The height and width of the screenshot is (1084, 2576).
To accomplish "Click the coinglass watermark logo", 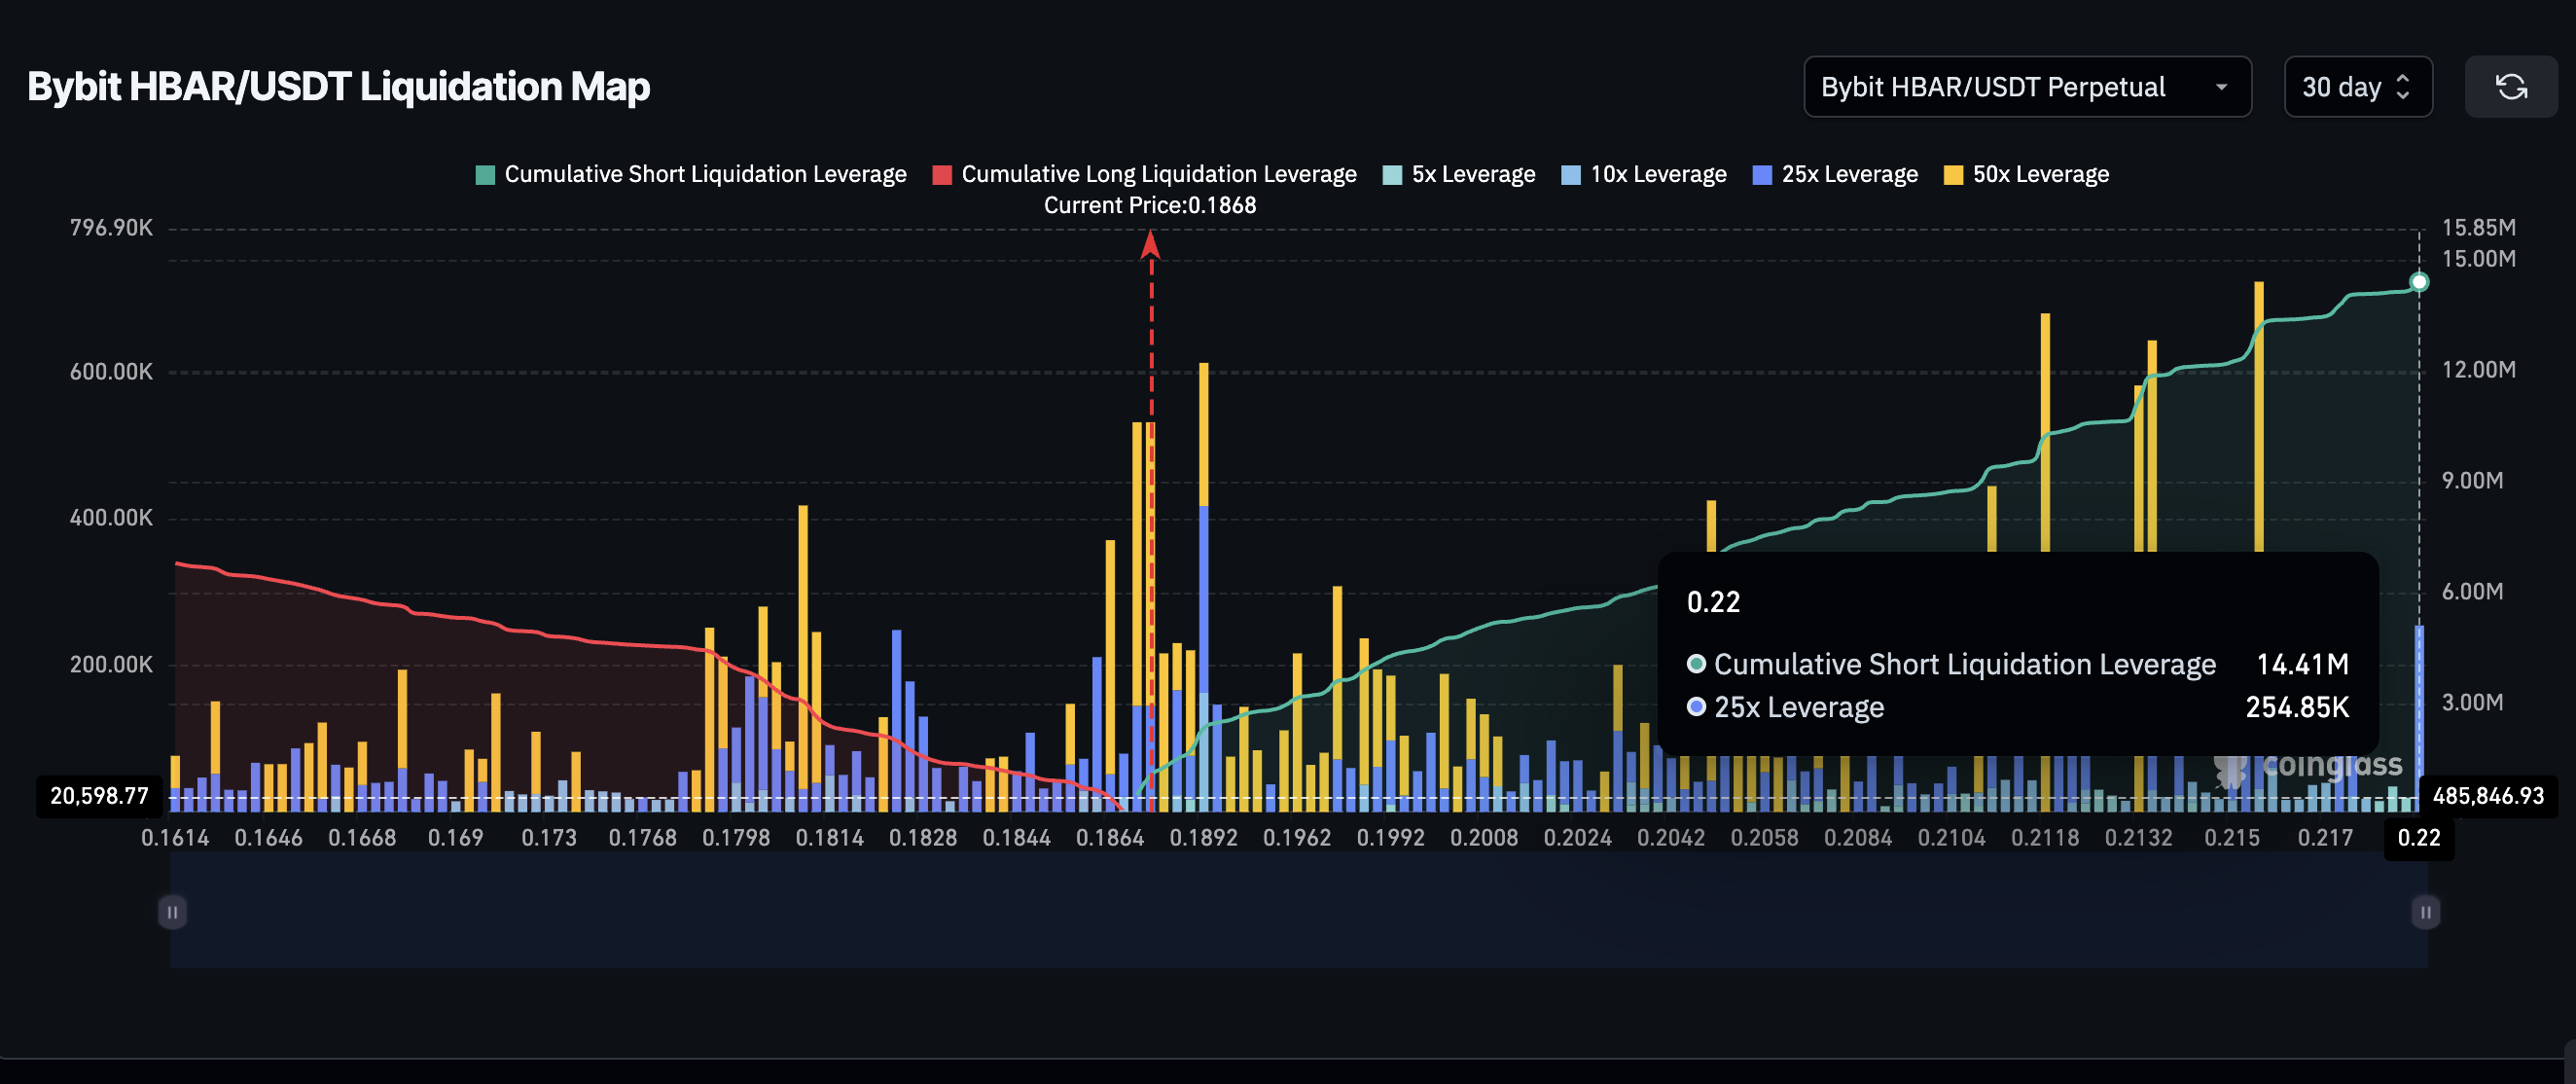I will tap(2308, 767).
